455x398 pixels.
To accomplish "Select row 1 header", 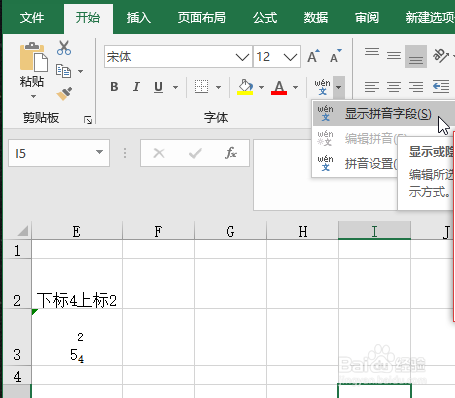I will (x=17, y=249).
